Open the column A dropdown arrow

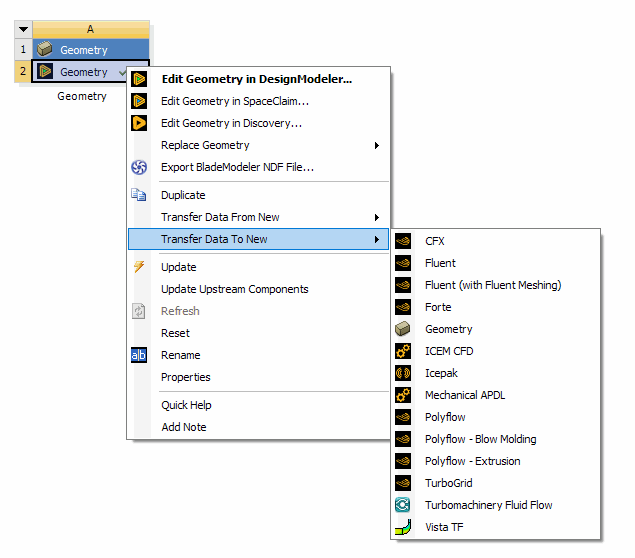[x=24, y=30]
